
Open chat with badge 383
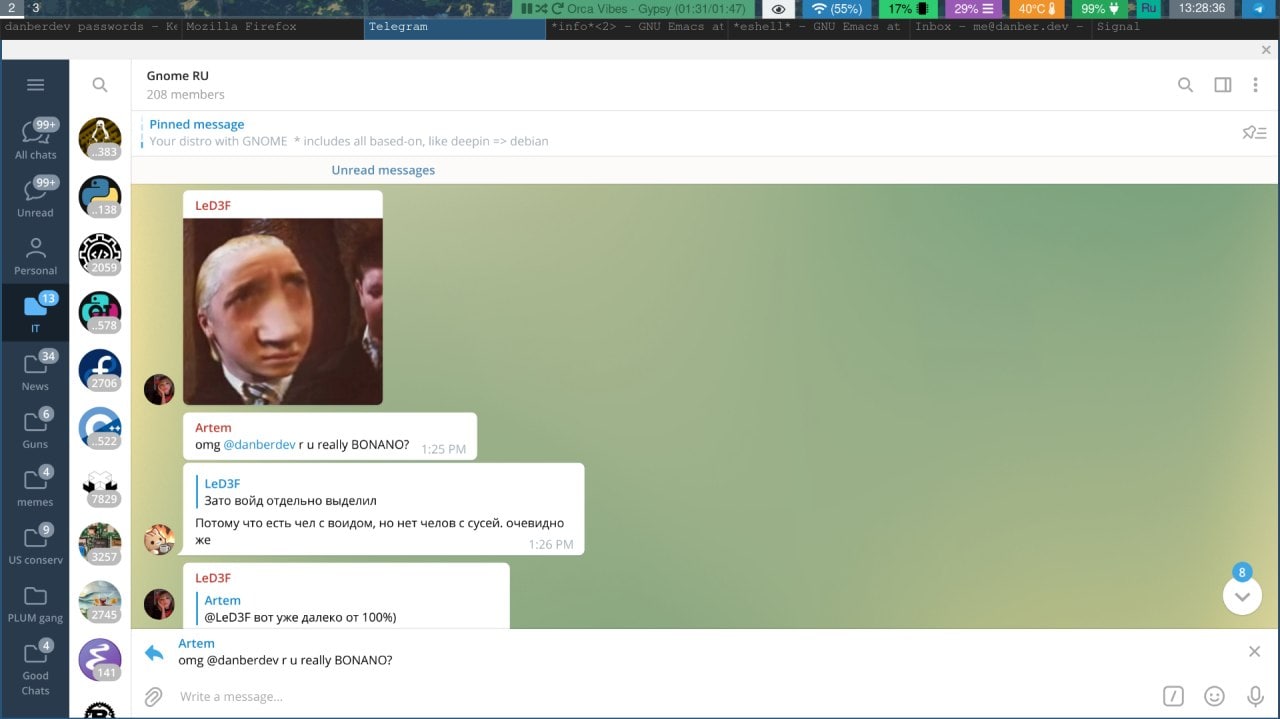click(x=100, y=139)
